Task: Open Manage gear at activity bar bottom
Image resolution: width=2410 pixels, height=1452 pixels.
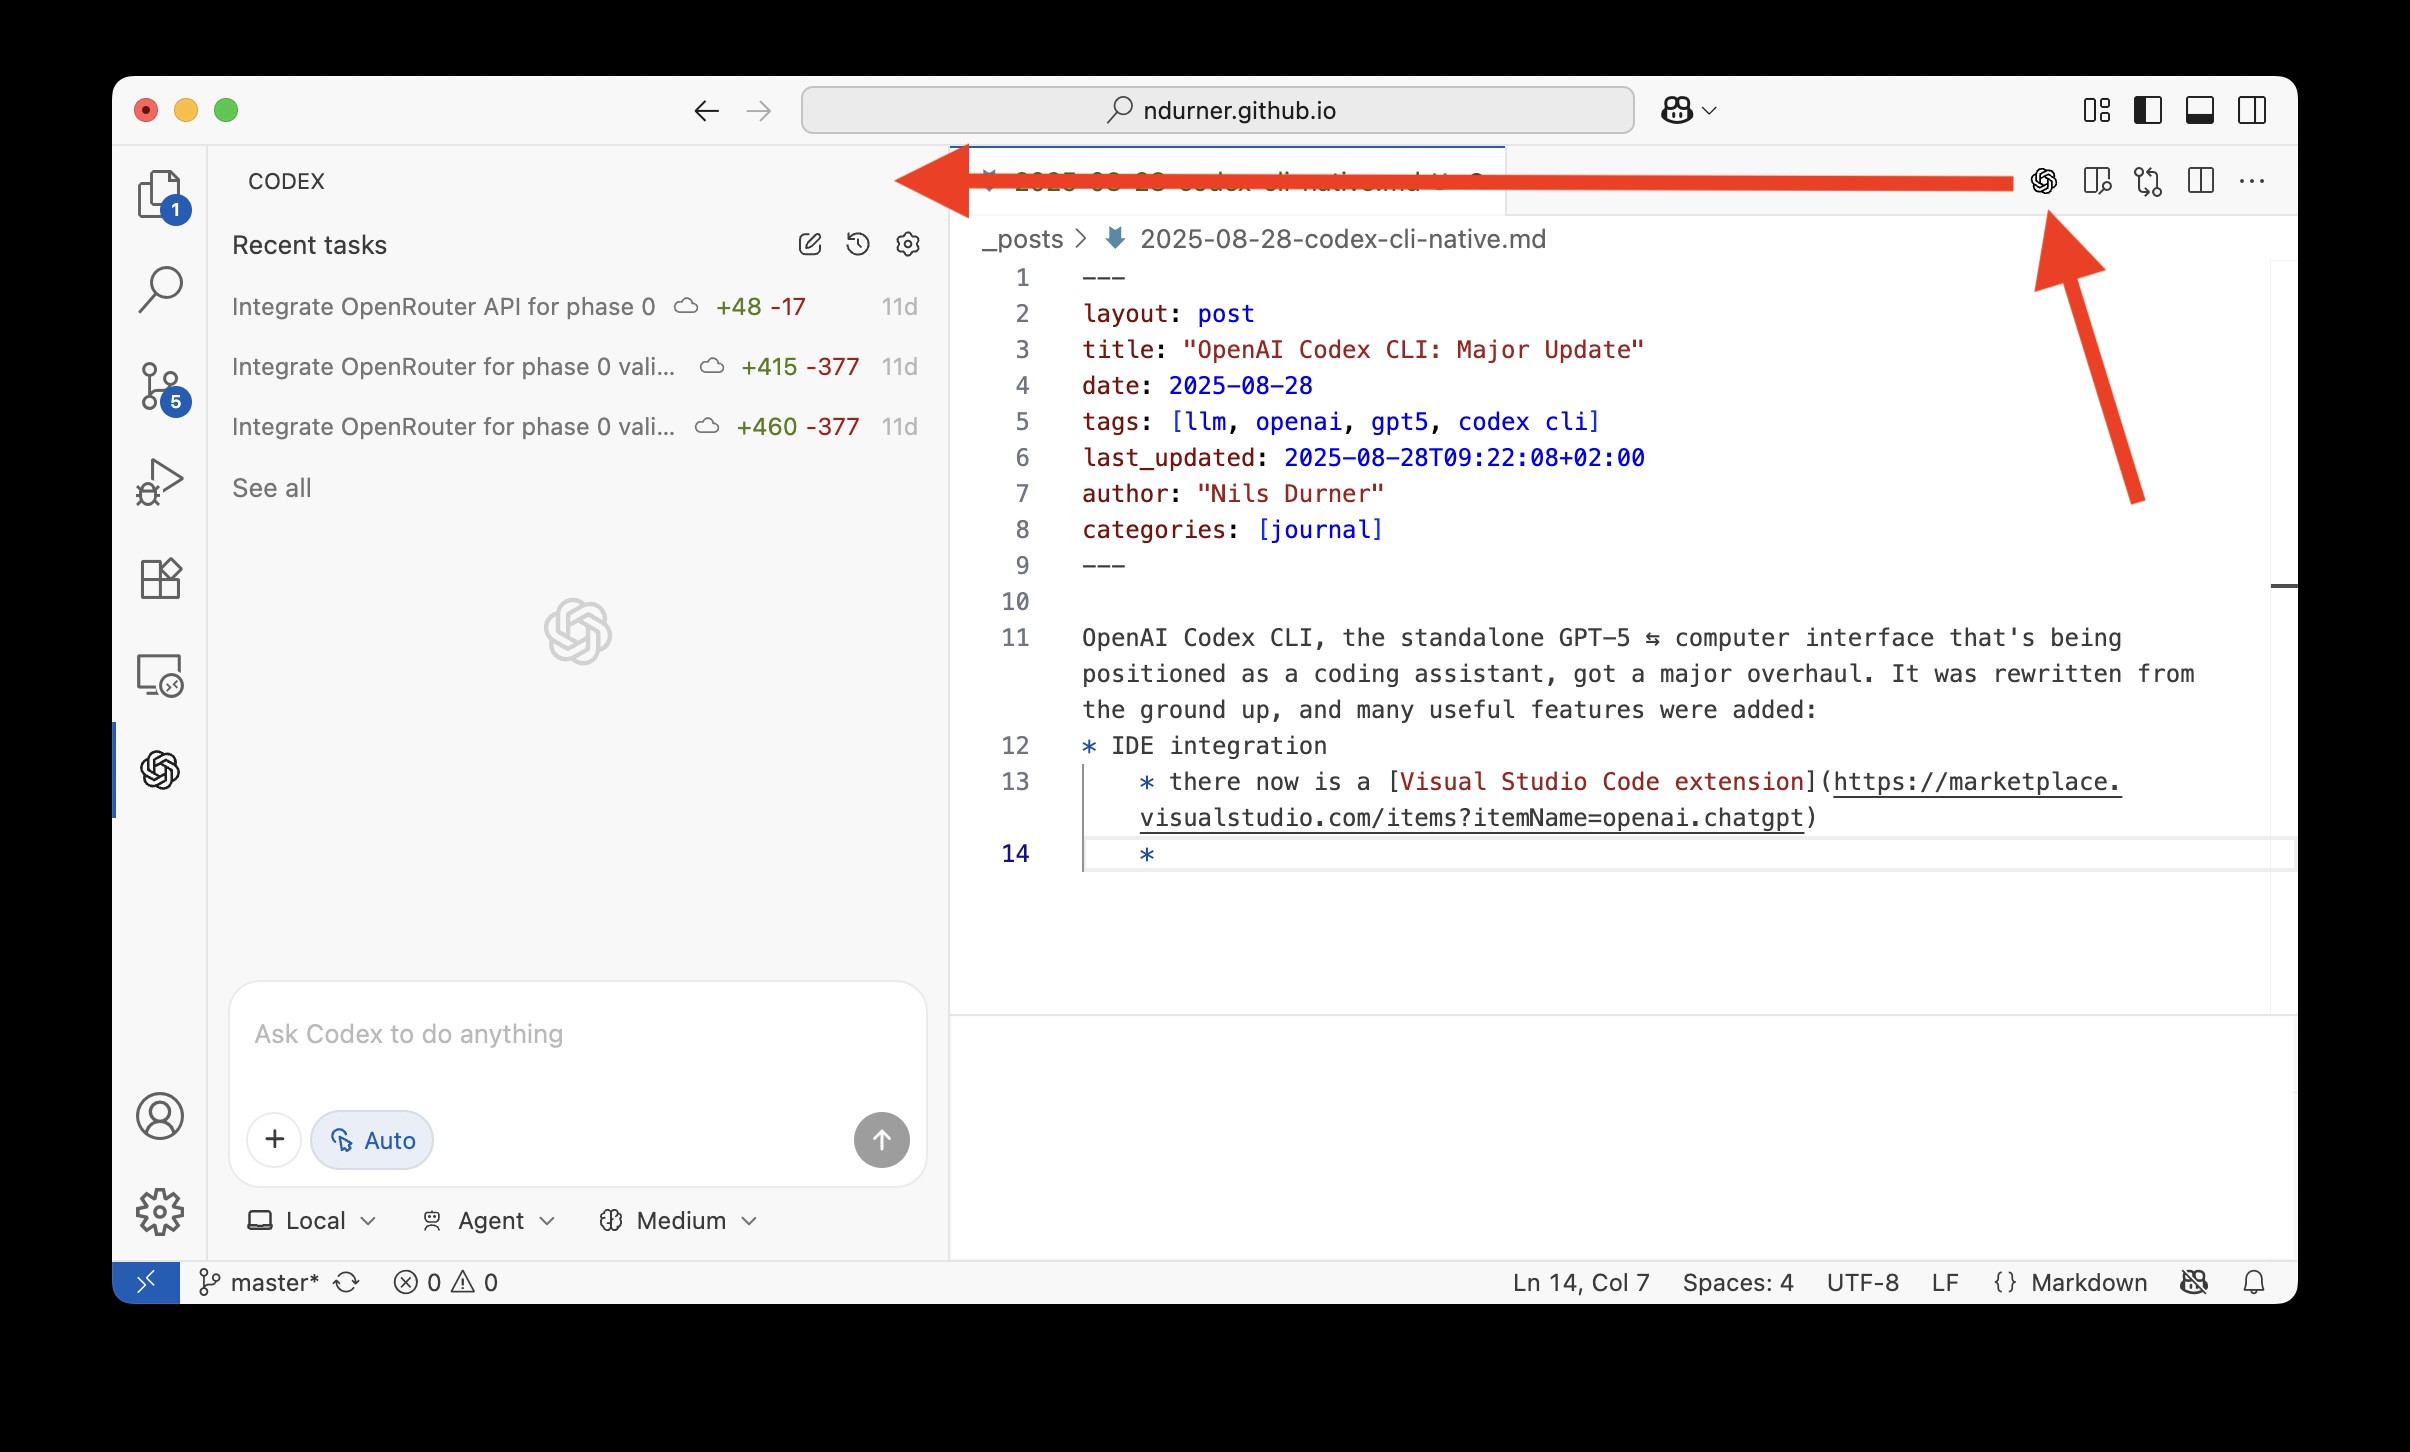Action: coord(160,1212)
